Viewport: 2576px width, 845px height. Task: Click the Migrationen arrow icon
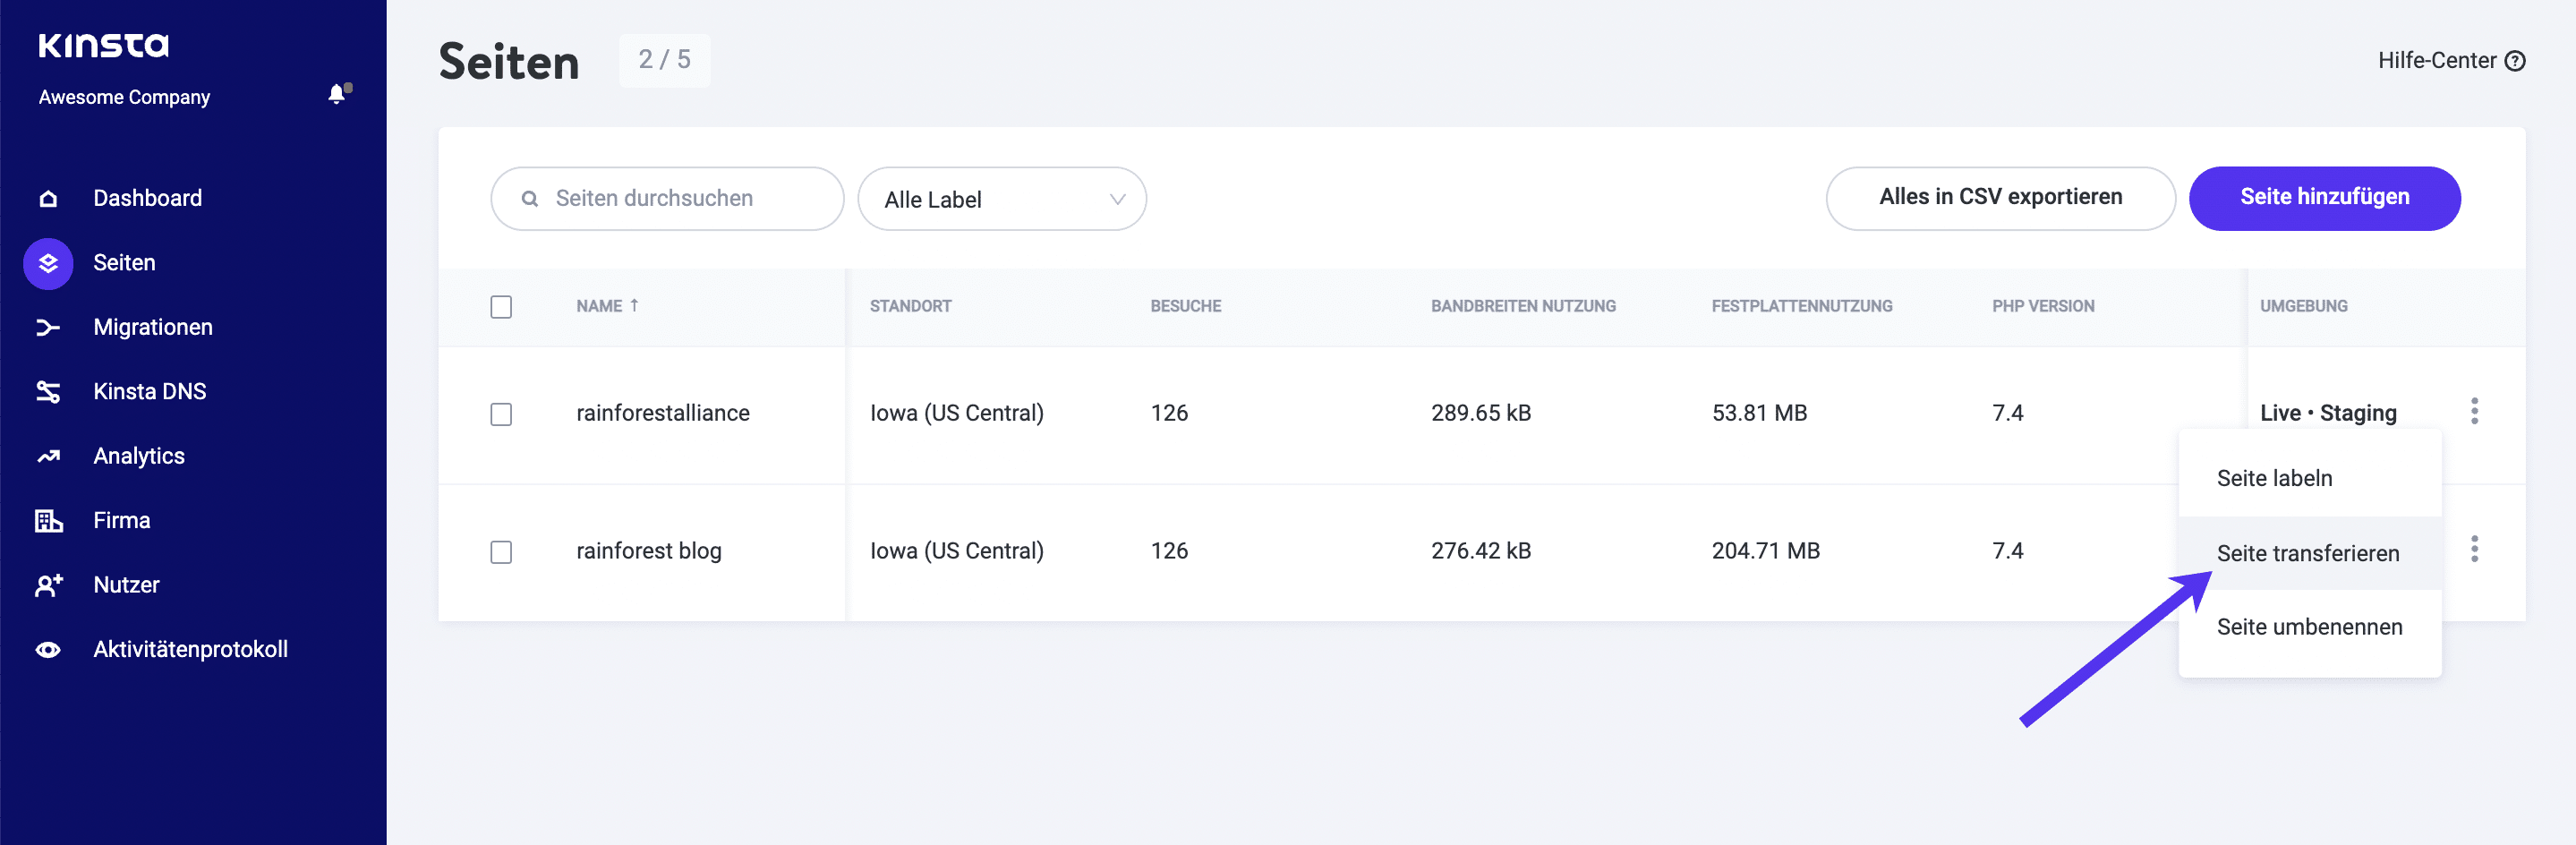click(x=48, y=327)
